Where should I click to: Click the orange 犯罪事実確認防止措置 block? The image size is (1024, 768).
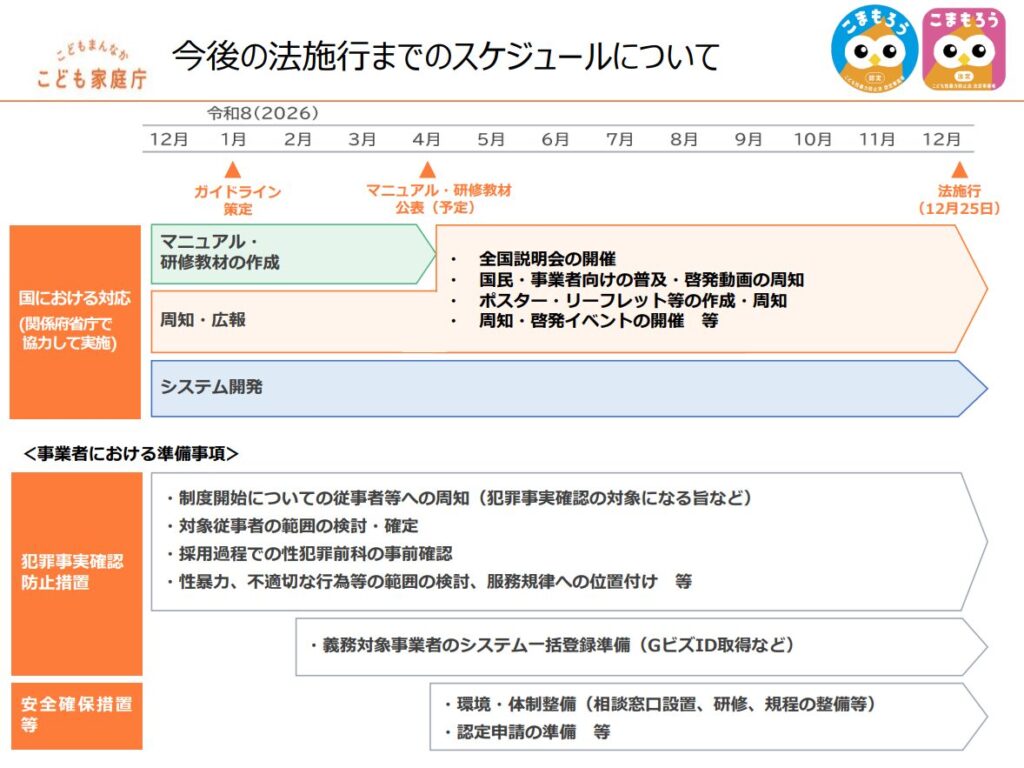[x=75, y=572]
